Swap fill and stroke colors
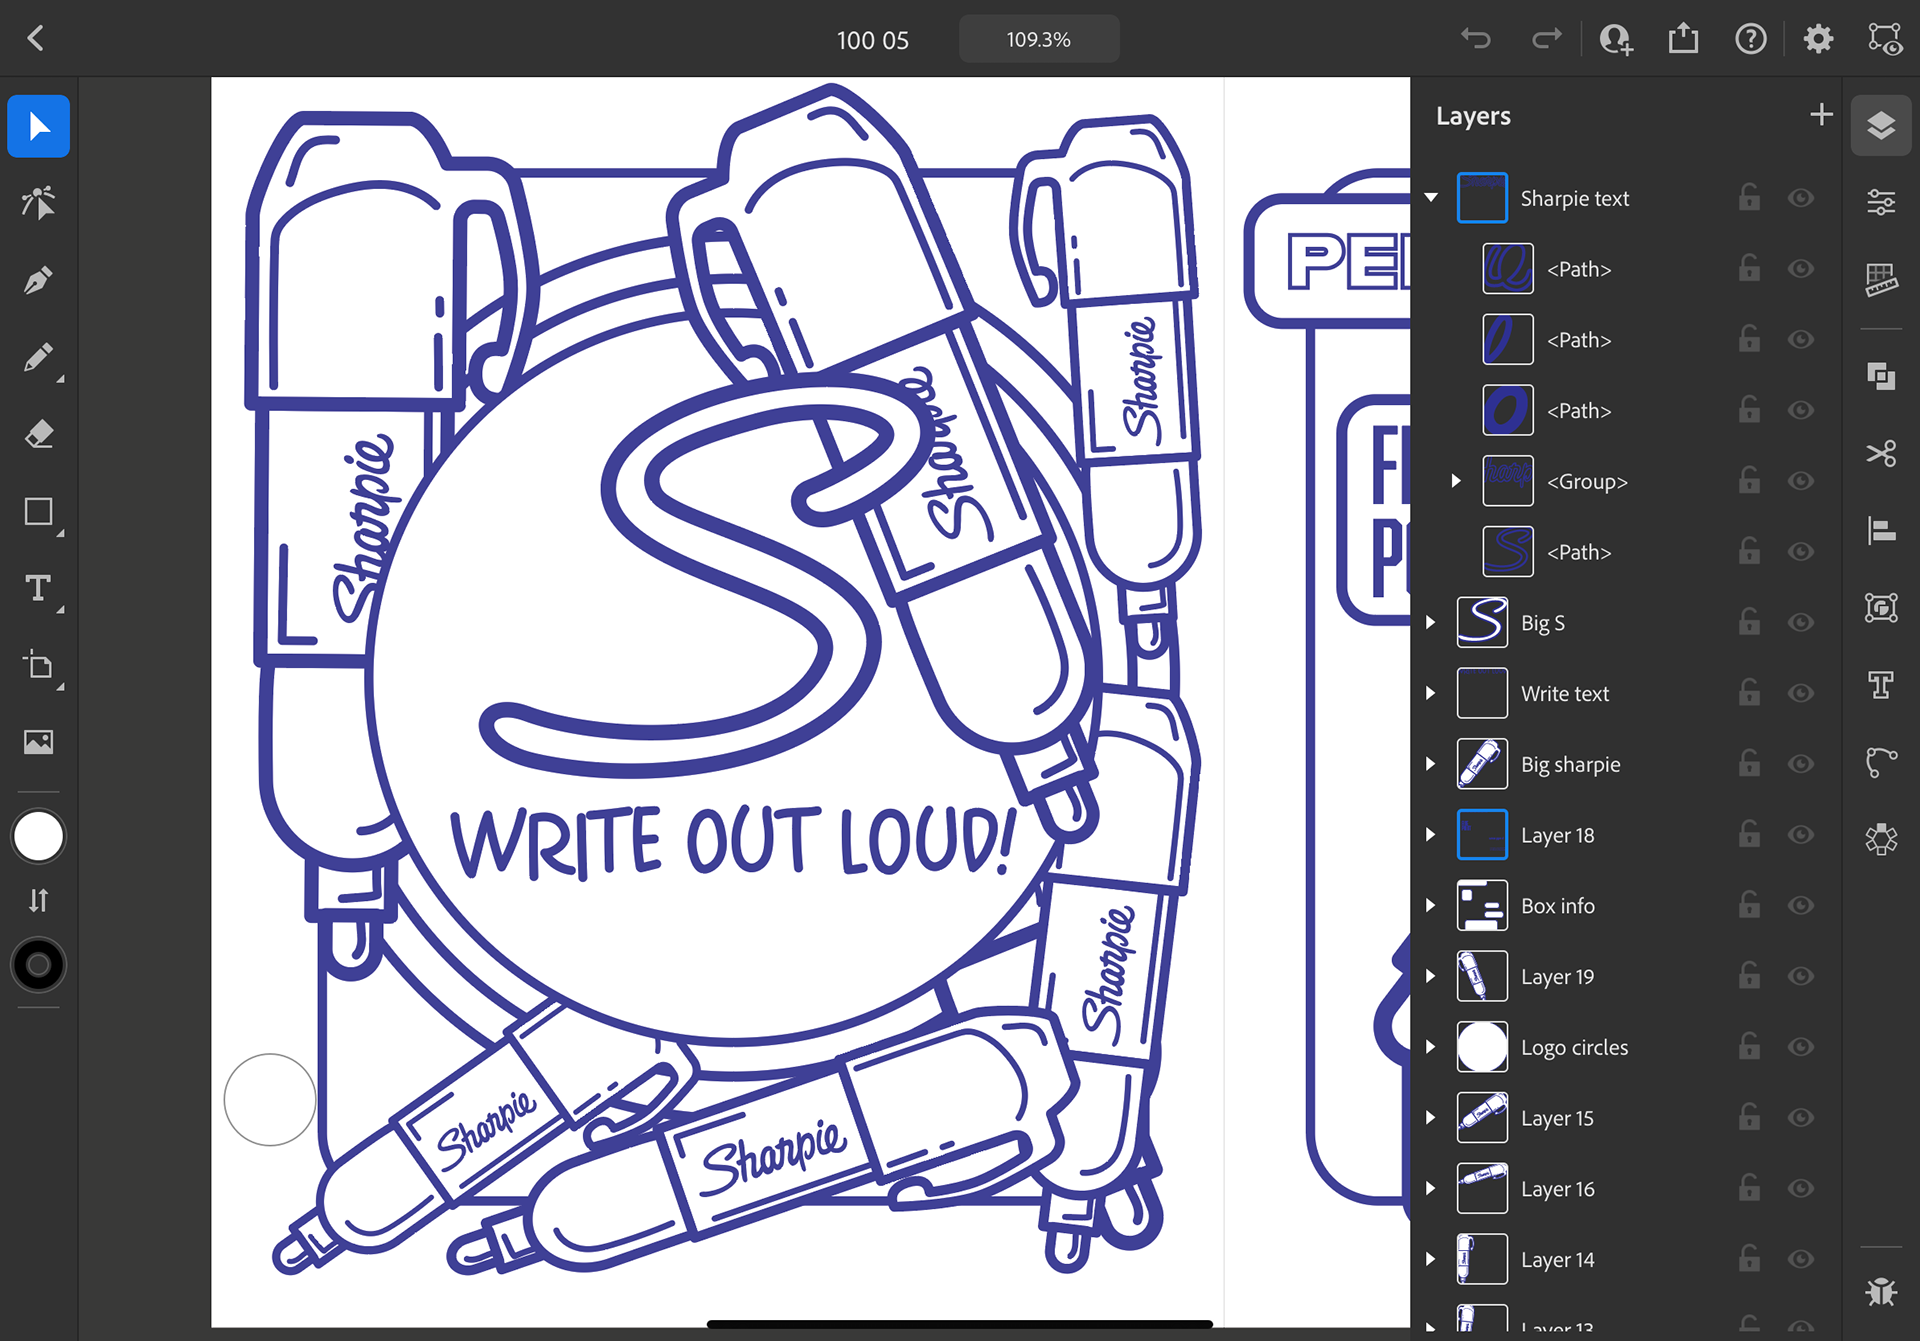This screenshot has height=1341, width=1920. 38,901
